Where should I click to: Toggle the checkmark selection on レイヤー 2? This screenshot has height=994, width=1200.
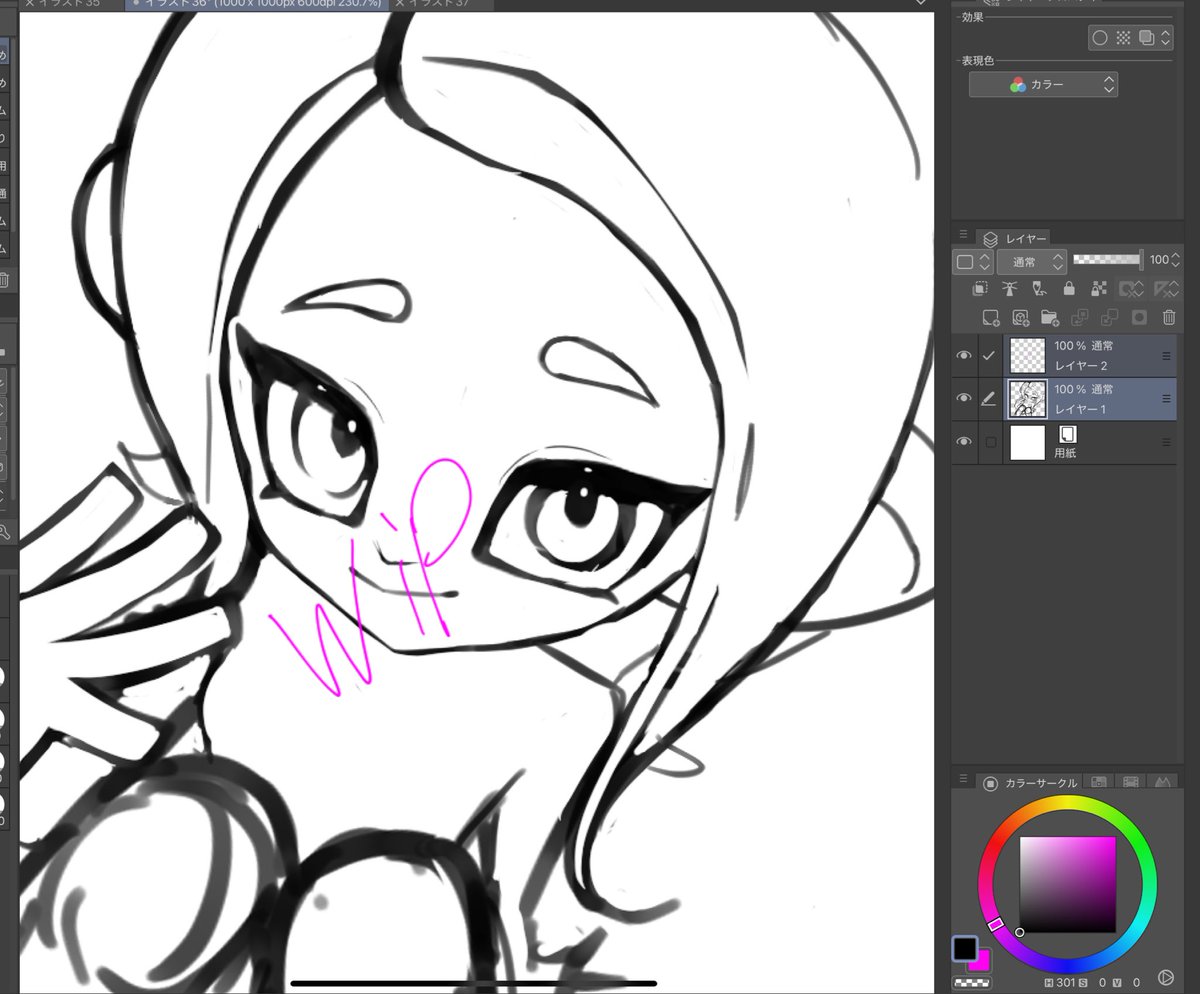[x=990, y=355]
